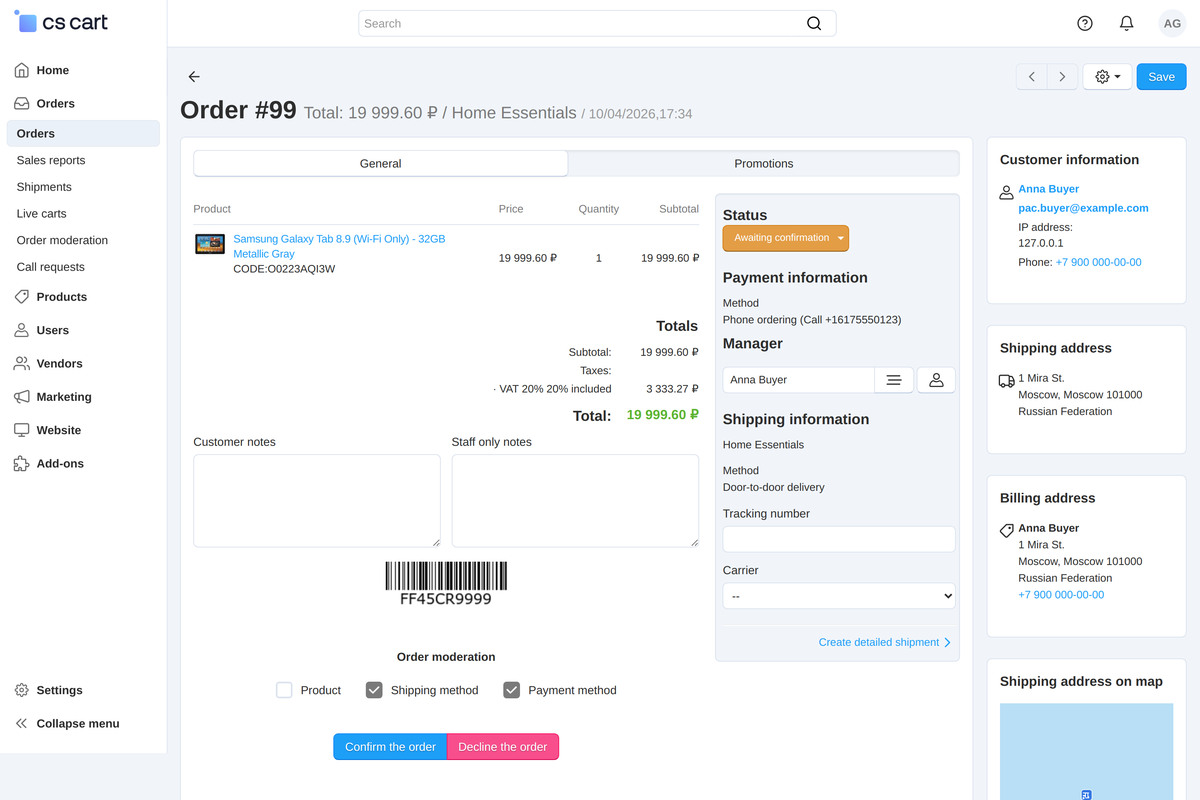The height and width of the screenshot is (800, 1200).
Task: Switch to the General tab
Action: pos(380,163)
